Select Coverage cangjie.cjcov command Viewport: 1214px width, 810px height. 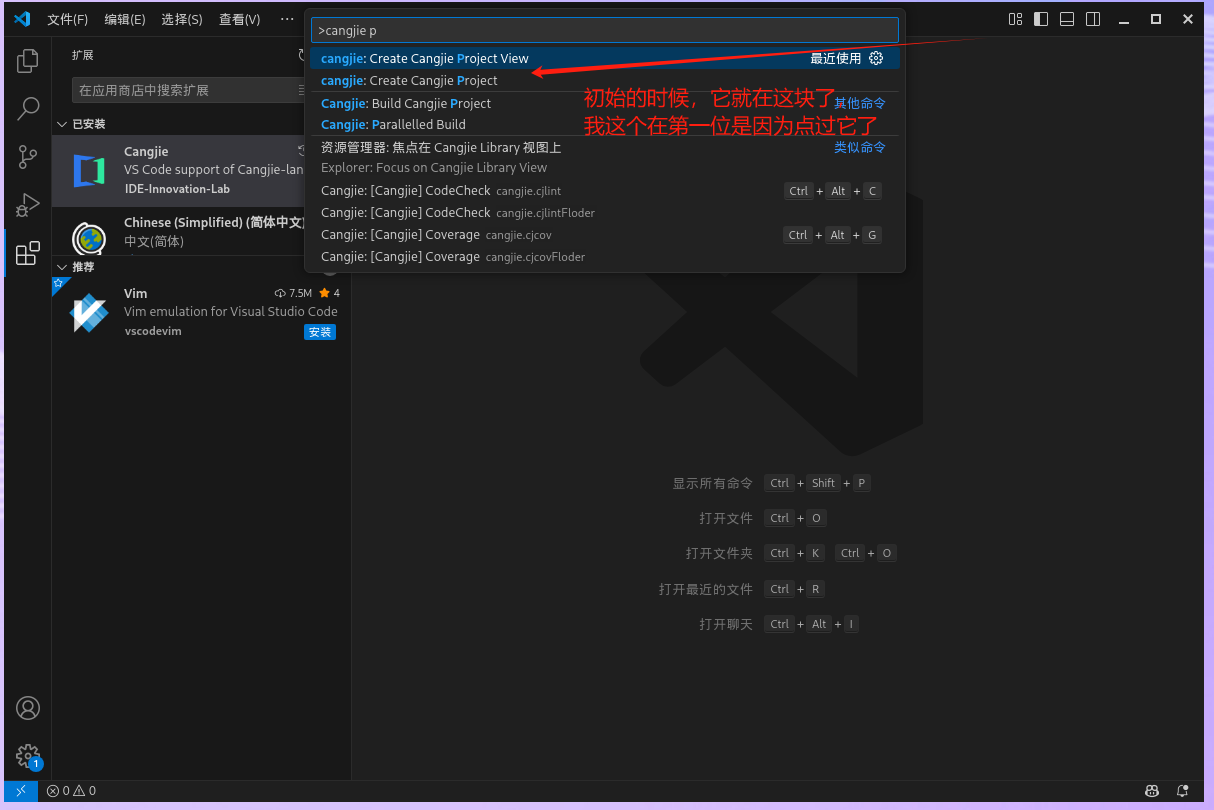tap(605, 234)
